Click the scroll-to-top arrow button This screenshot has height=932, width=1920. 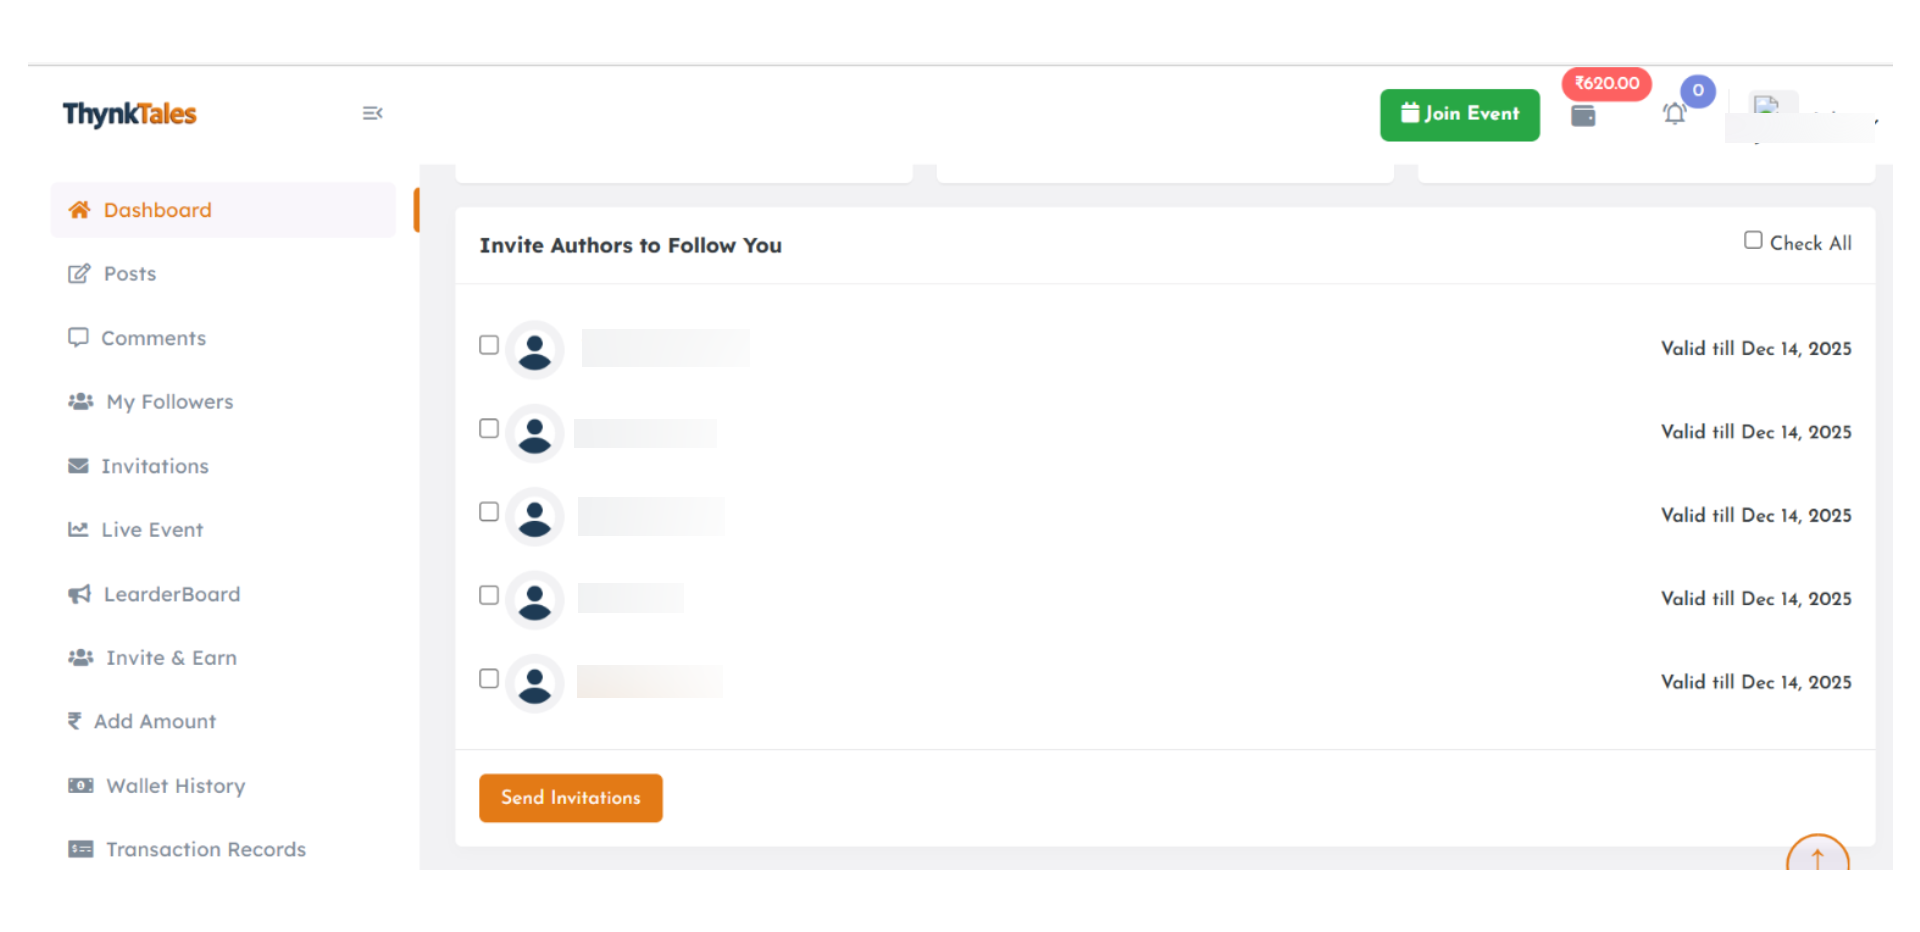[x=1817, y=857]
